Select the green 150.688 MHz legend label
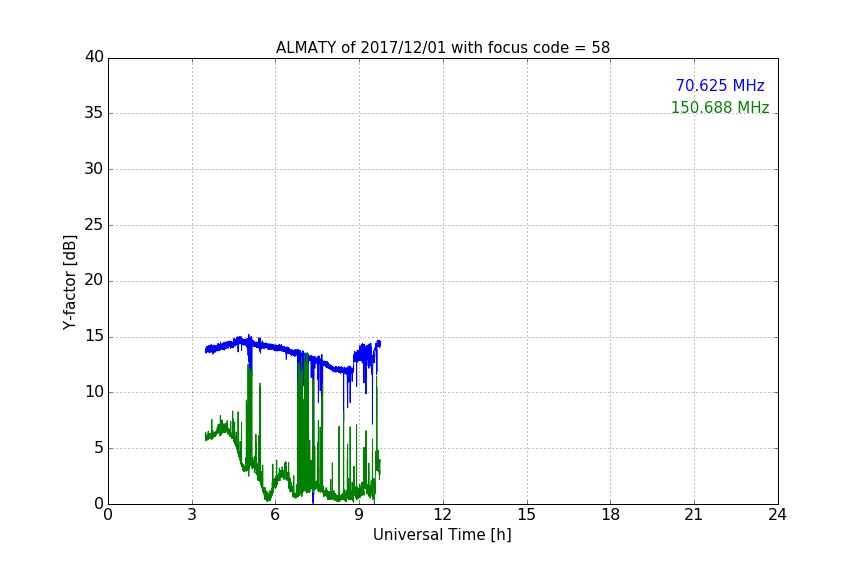Viewport: 864px width, 576px height. click(720, 107)
